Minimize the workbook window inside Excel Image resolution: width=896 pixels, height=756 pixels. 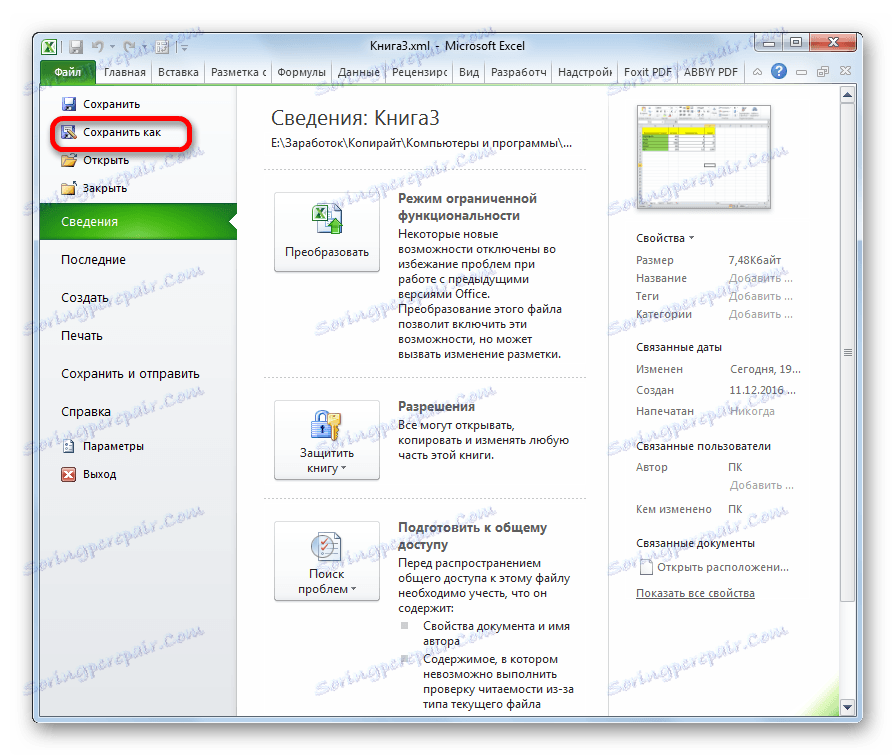point(801,72)
